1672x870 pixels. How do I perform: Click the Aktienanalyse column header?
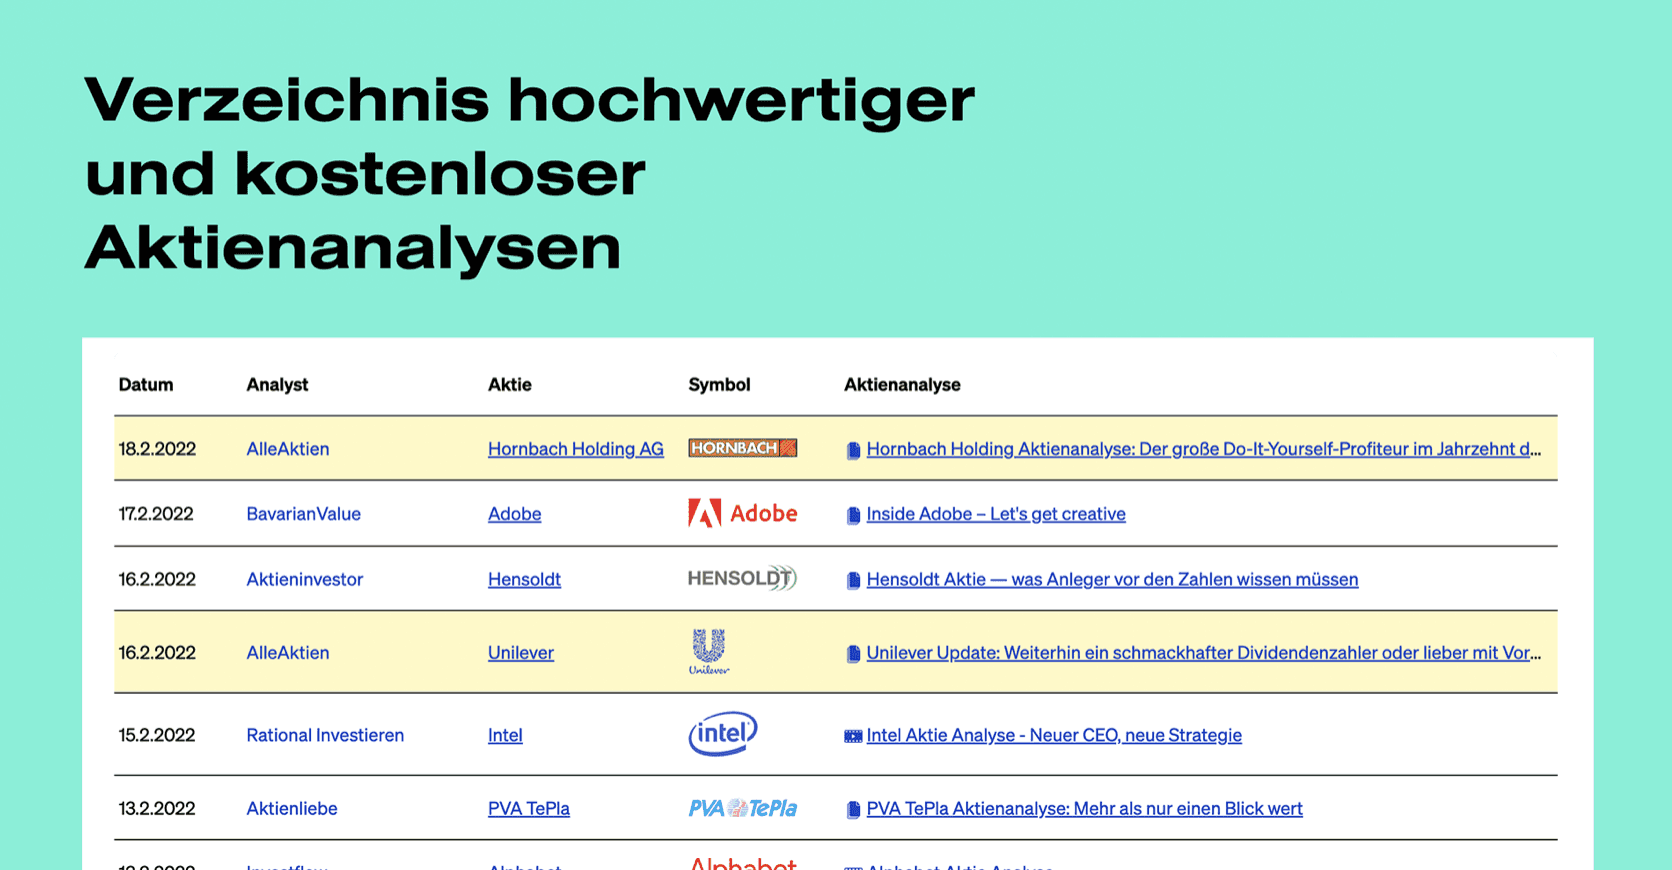[x=902, y=385]
